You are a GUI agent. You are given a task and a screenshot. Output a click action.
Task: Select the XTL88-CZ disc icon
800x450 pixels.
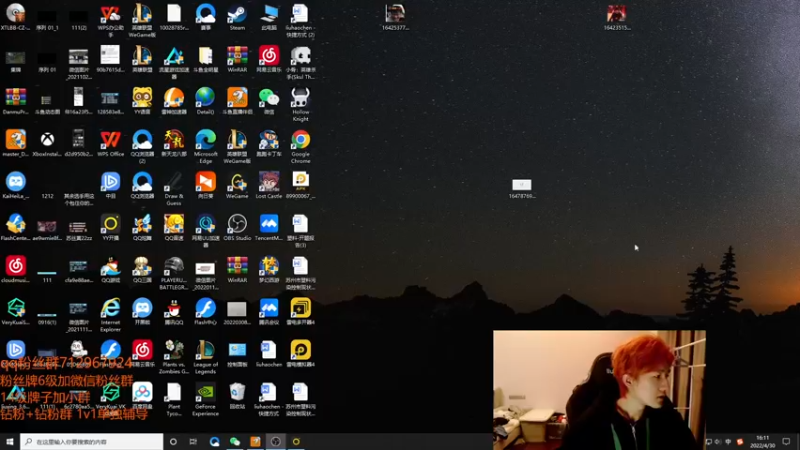(16, 14)
